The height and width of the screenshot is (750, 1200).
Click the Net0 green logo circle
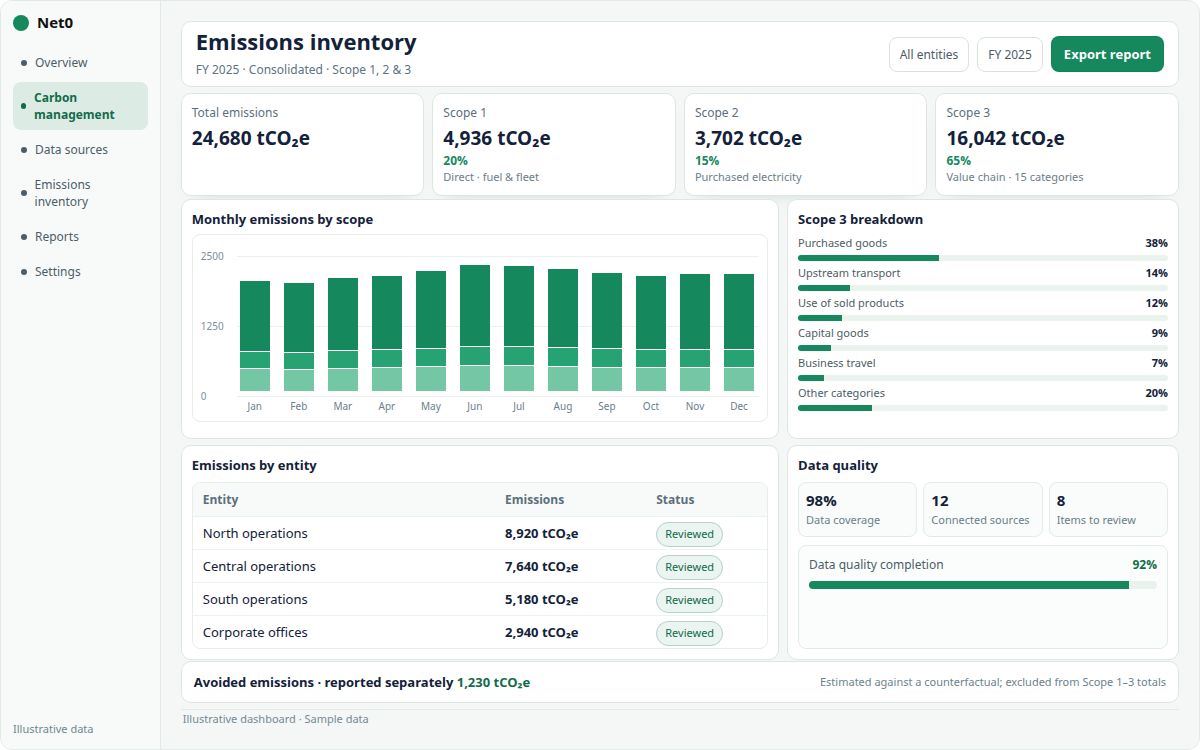click(21, 23)
